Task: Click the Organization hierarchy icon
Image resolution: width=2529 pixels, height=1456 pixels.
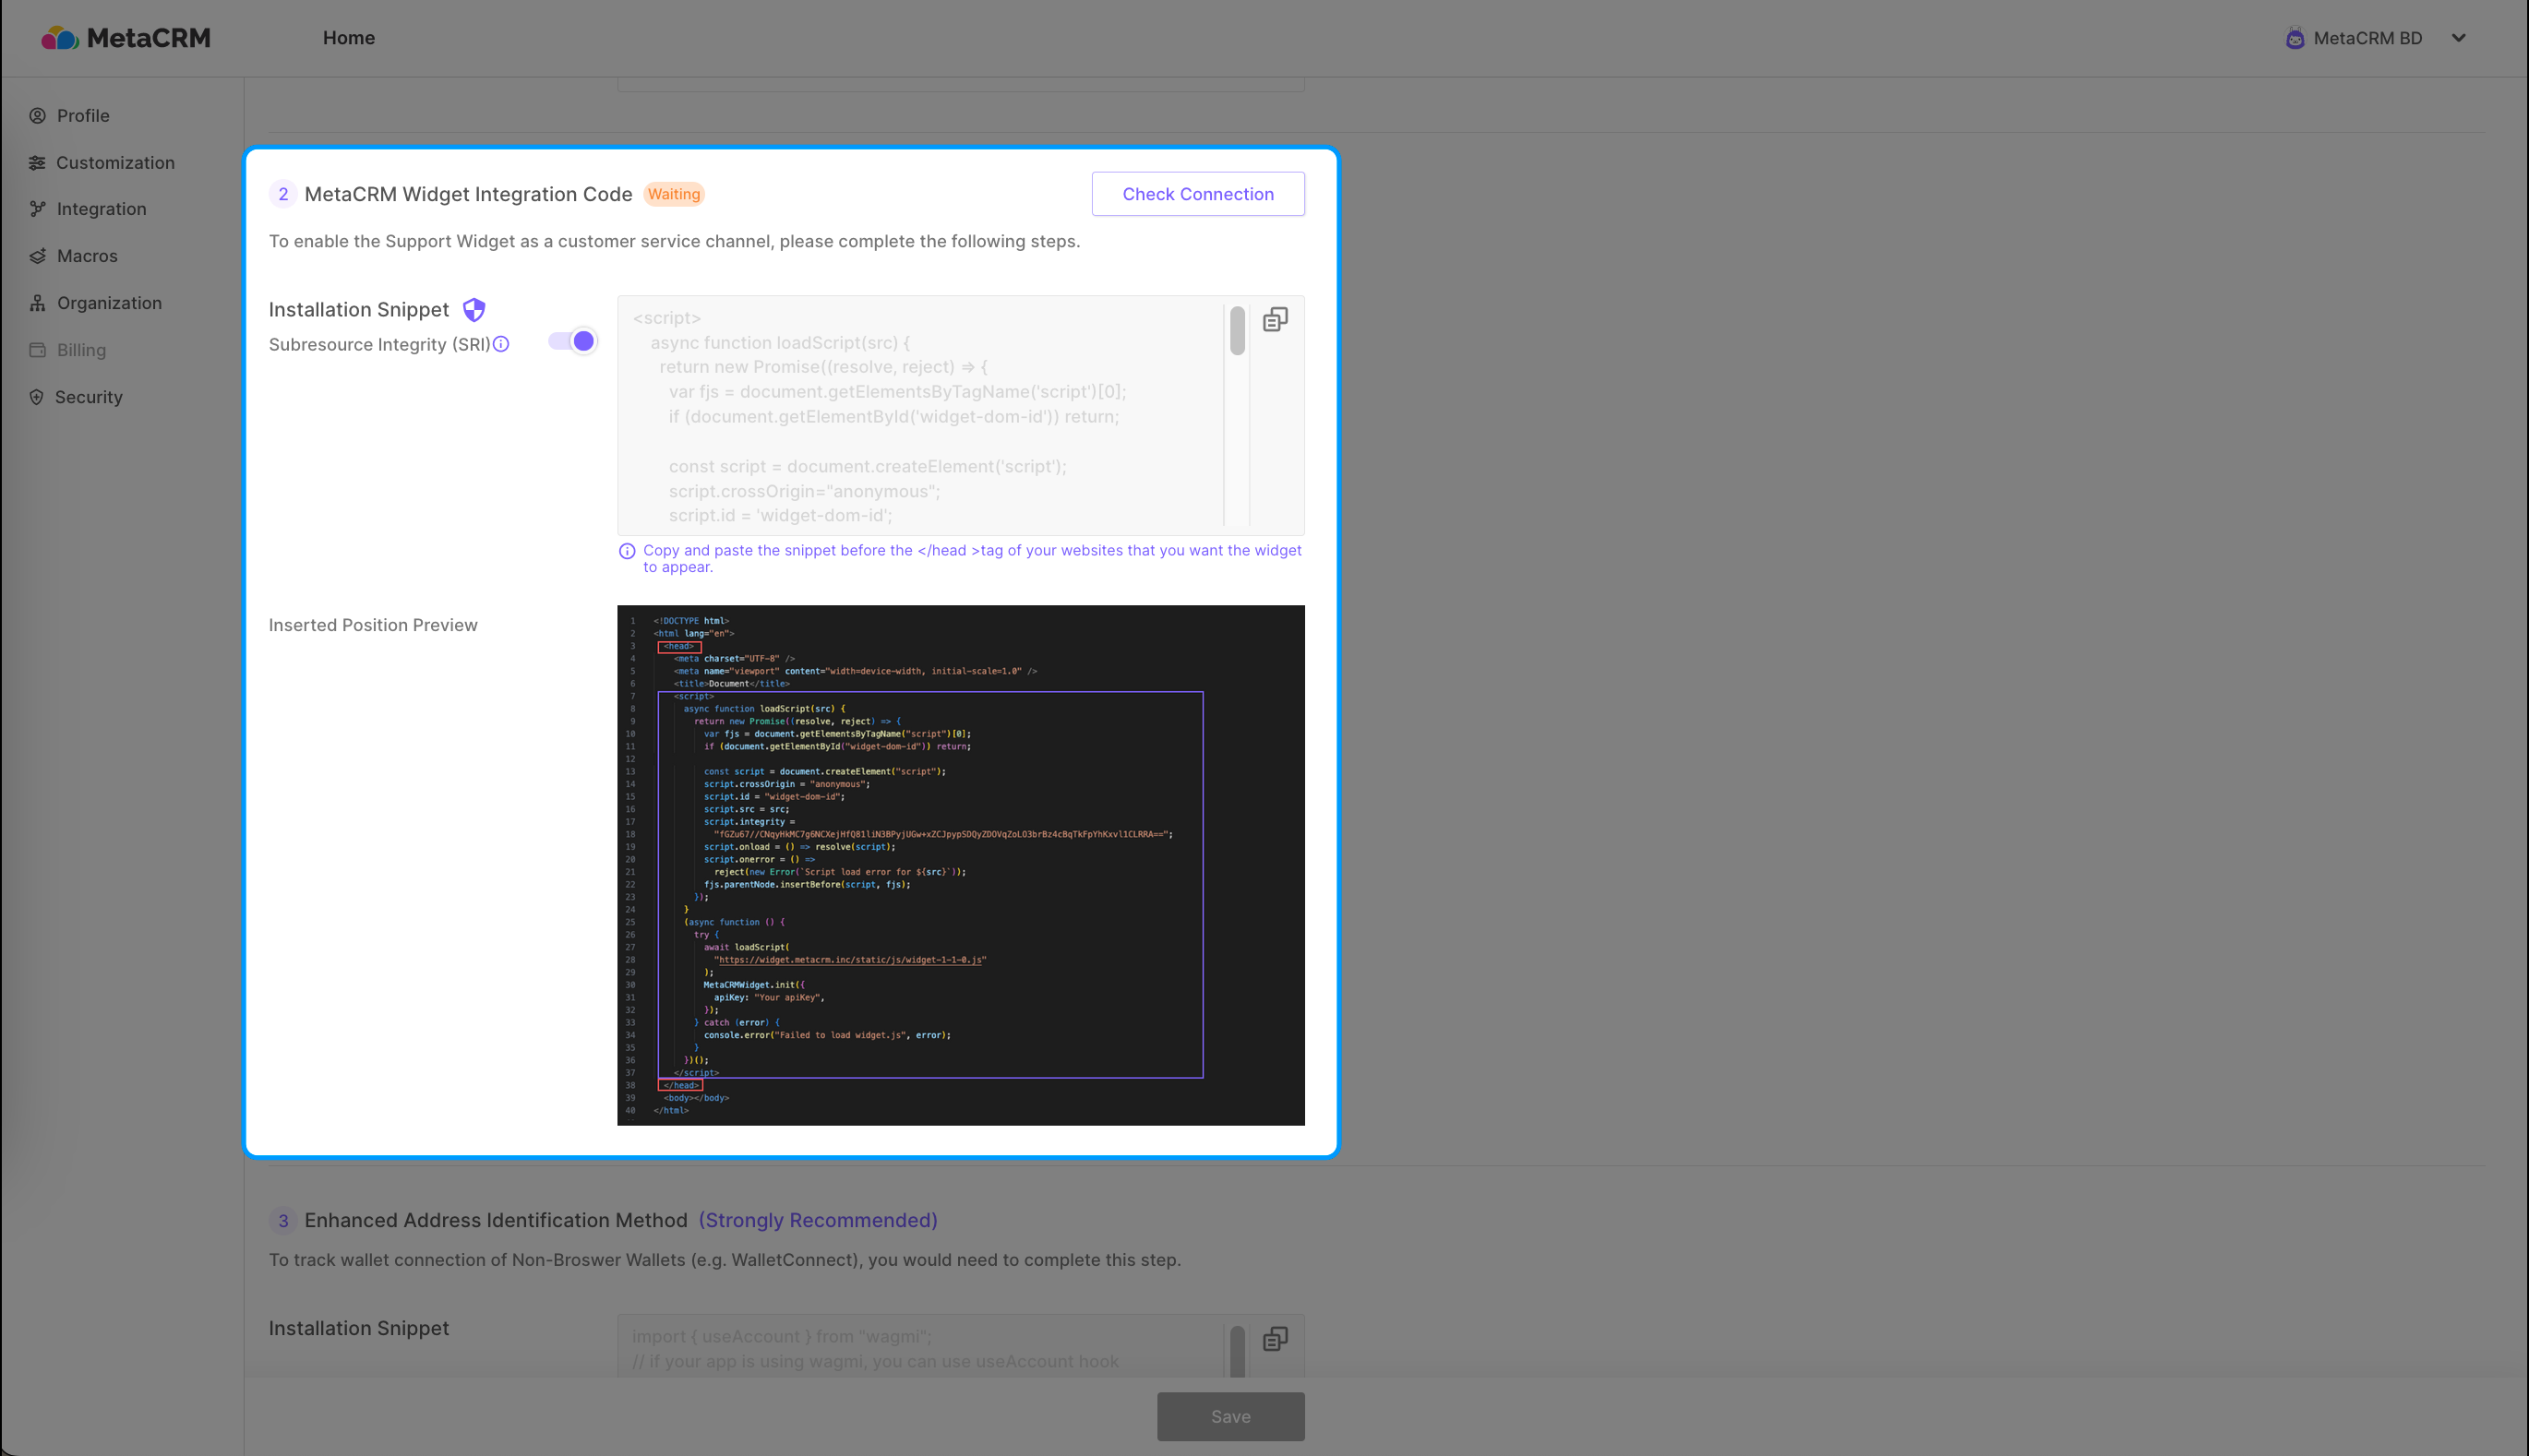Action: 37,302
